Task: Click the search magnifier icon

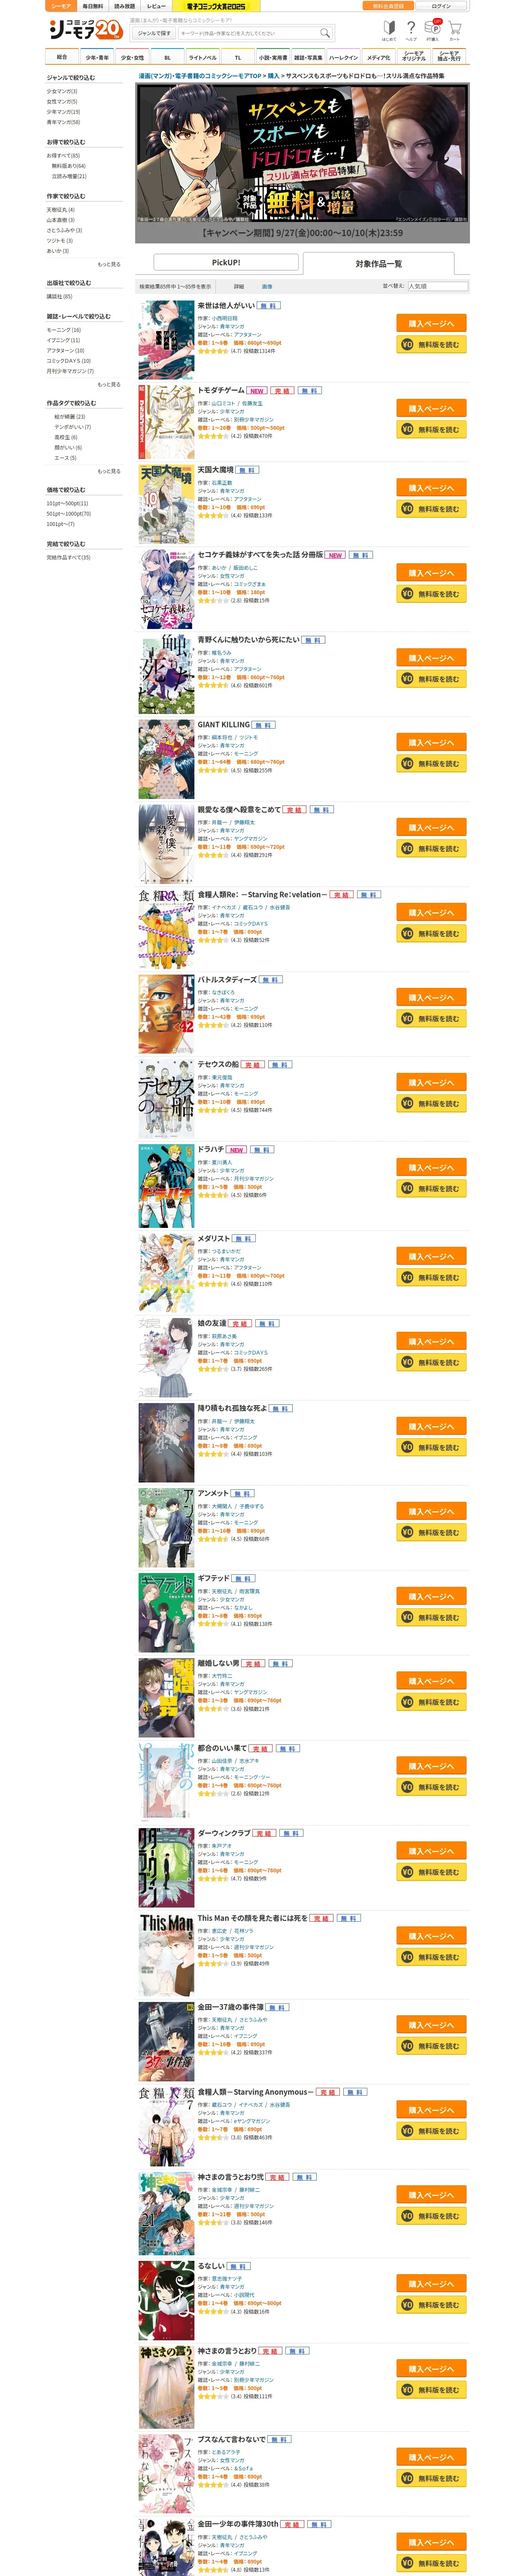Action: [324, 33]
